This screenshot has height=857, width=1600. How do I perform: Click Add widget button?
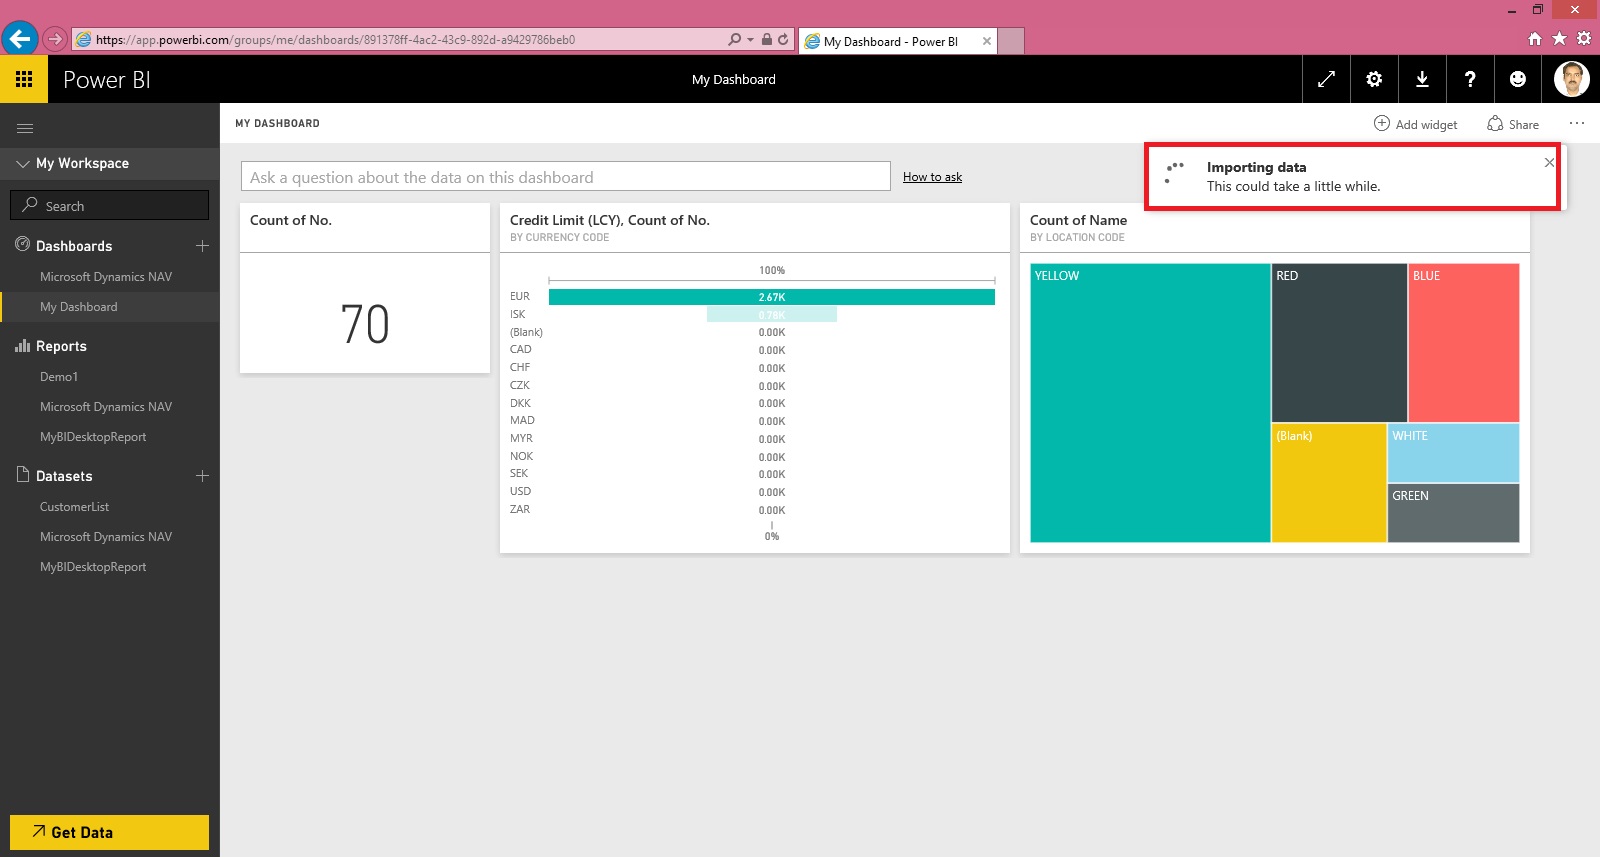1415,124
